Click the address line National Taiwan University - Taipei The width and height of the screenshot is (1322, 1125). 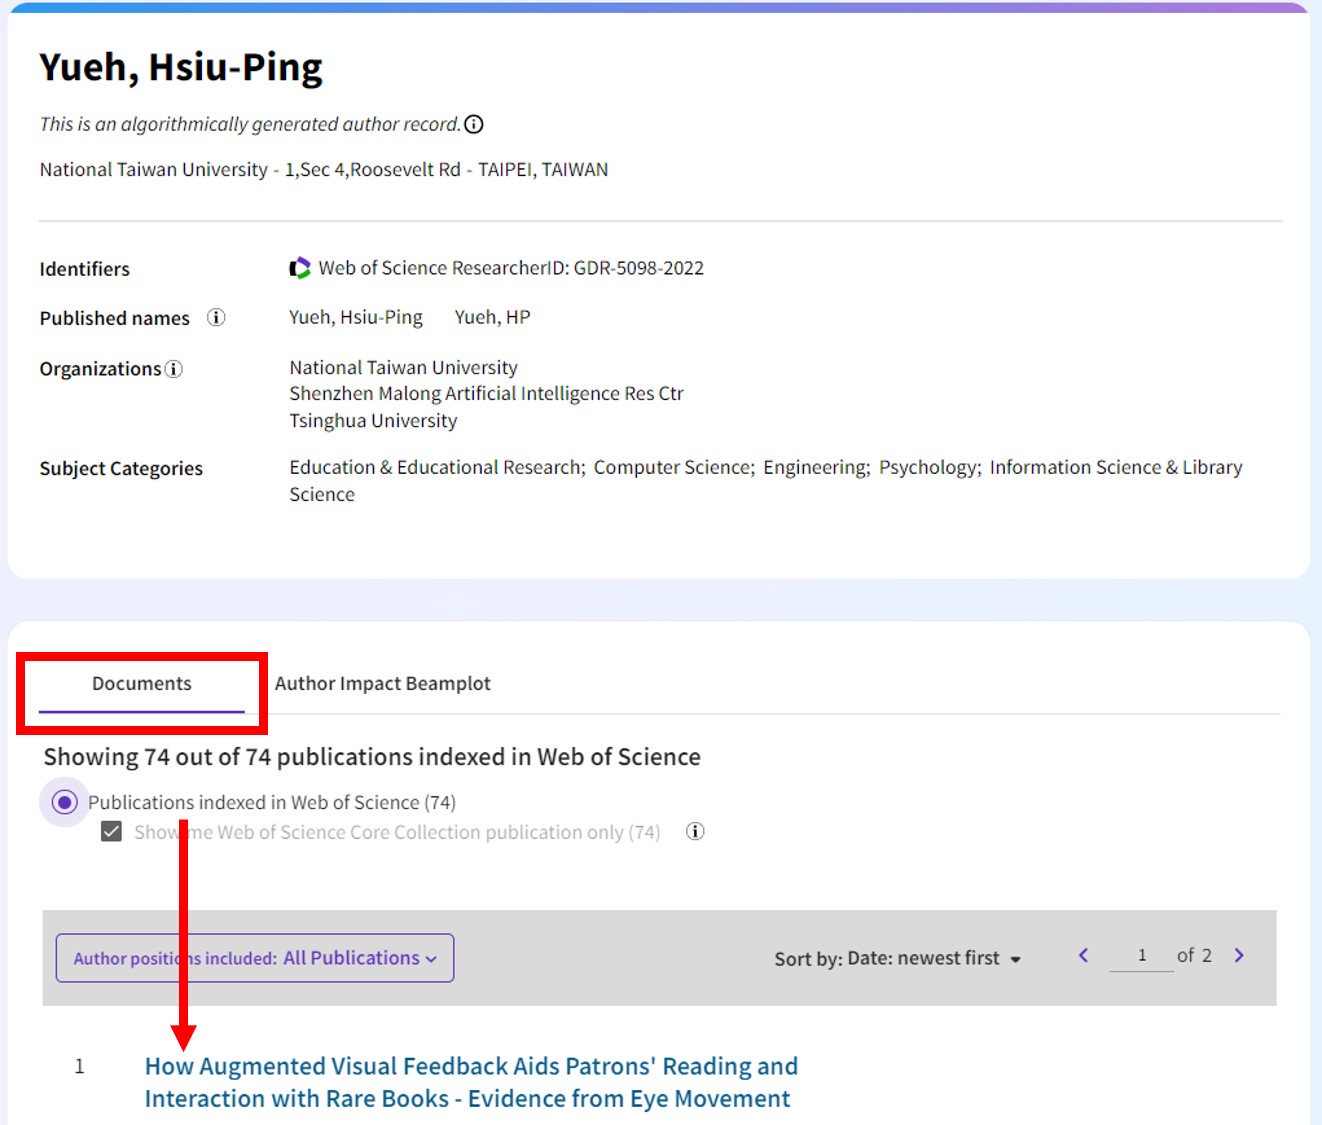point(324,170)
